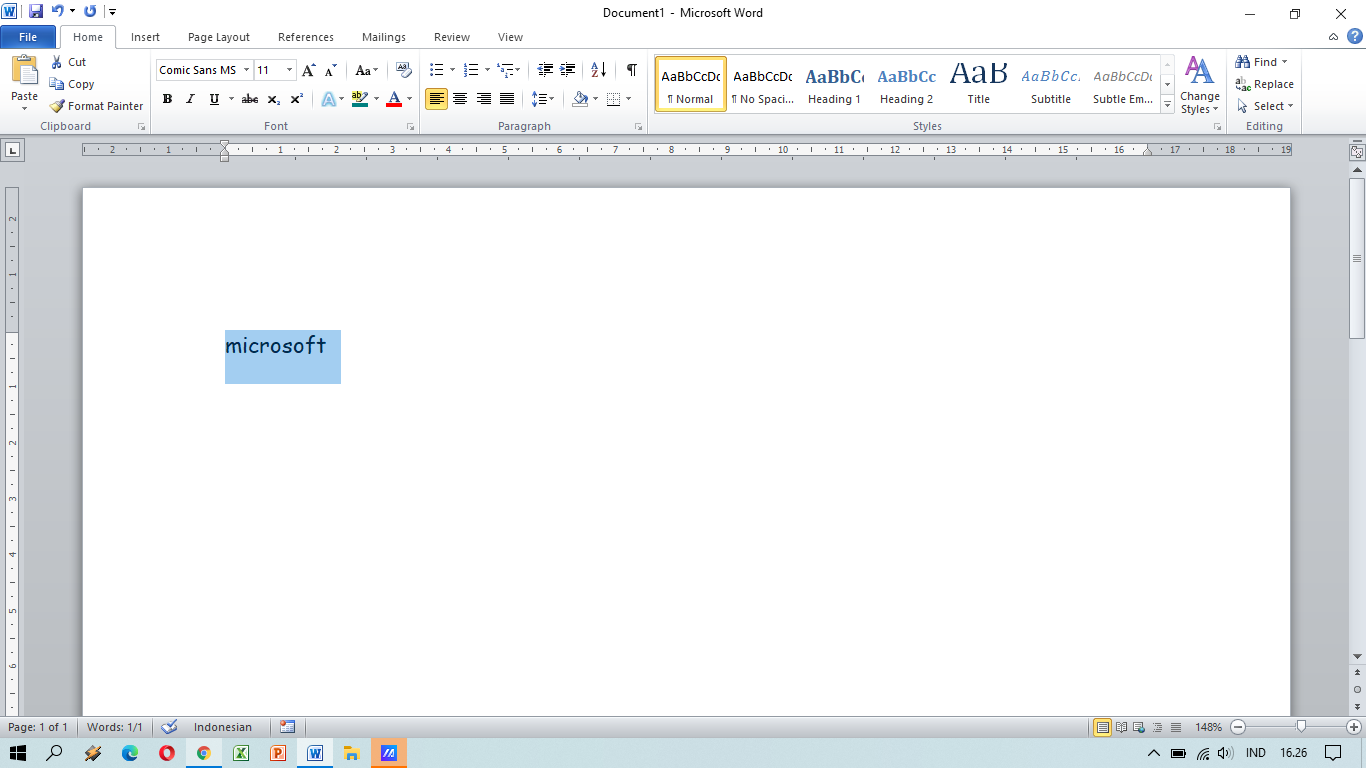Viewport: 1366px width, 768px height.
Task: Open Excel from the Windows taskbar
Action: tap(241, 753)
